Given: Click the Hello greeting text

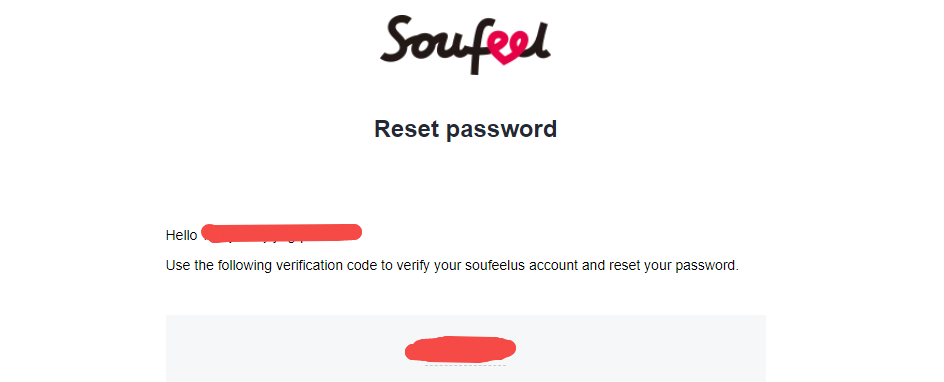Looking at the screenshot, I should (181, 235).
